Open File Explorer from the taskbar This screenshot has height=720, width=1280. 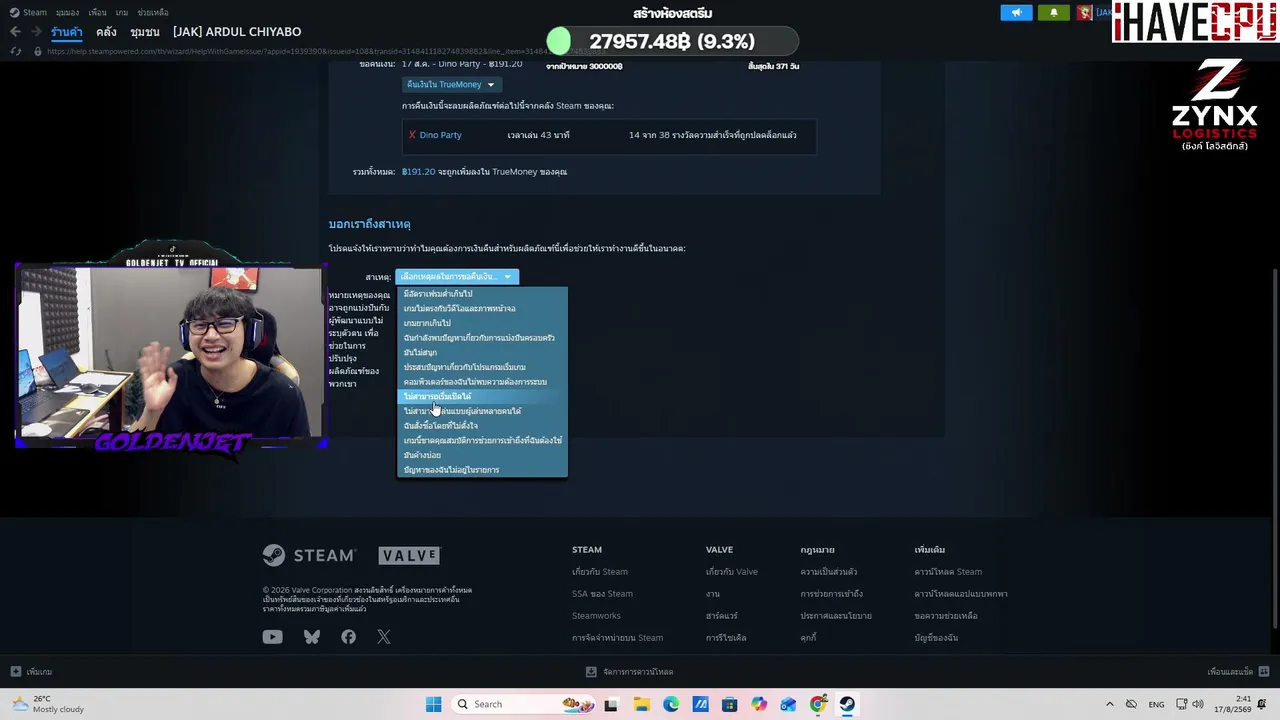pos(641,704)
